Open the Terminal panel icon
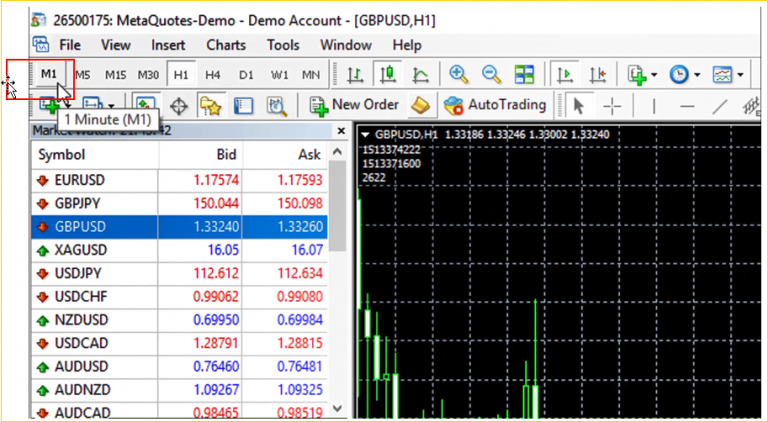The image size is (768, 422). pos(243,106)
